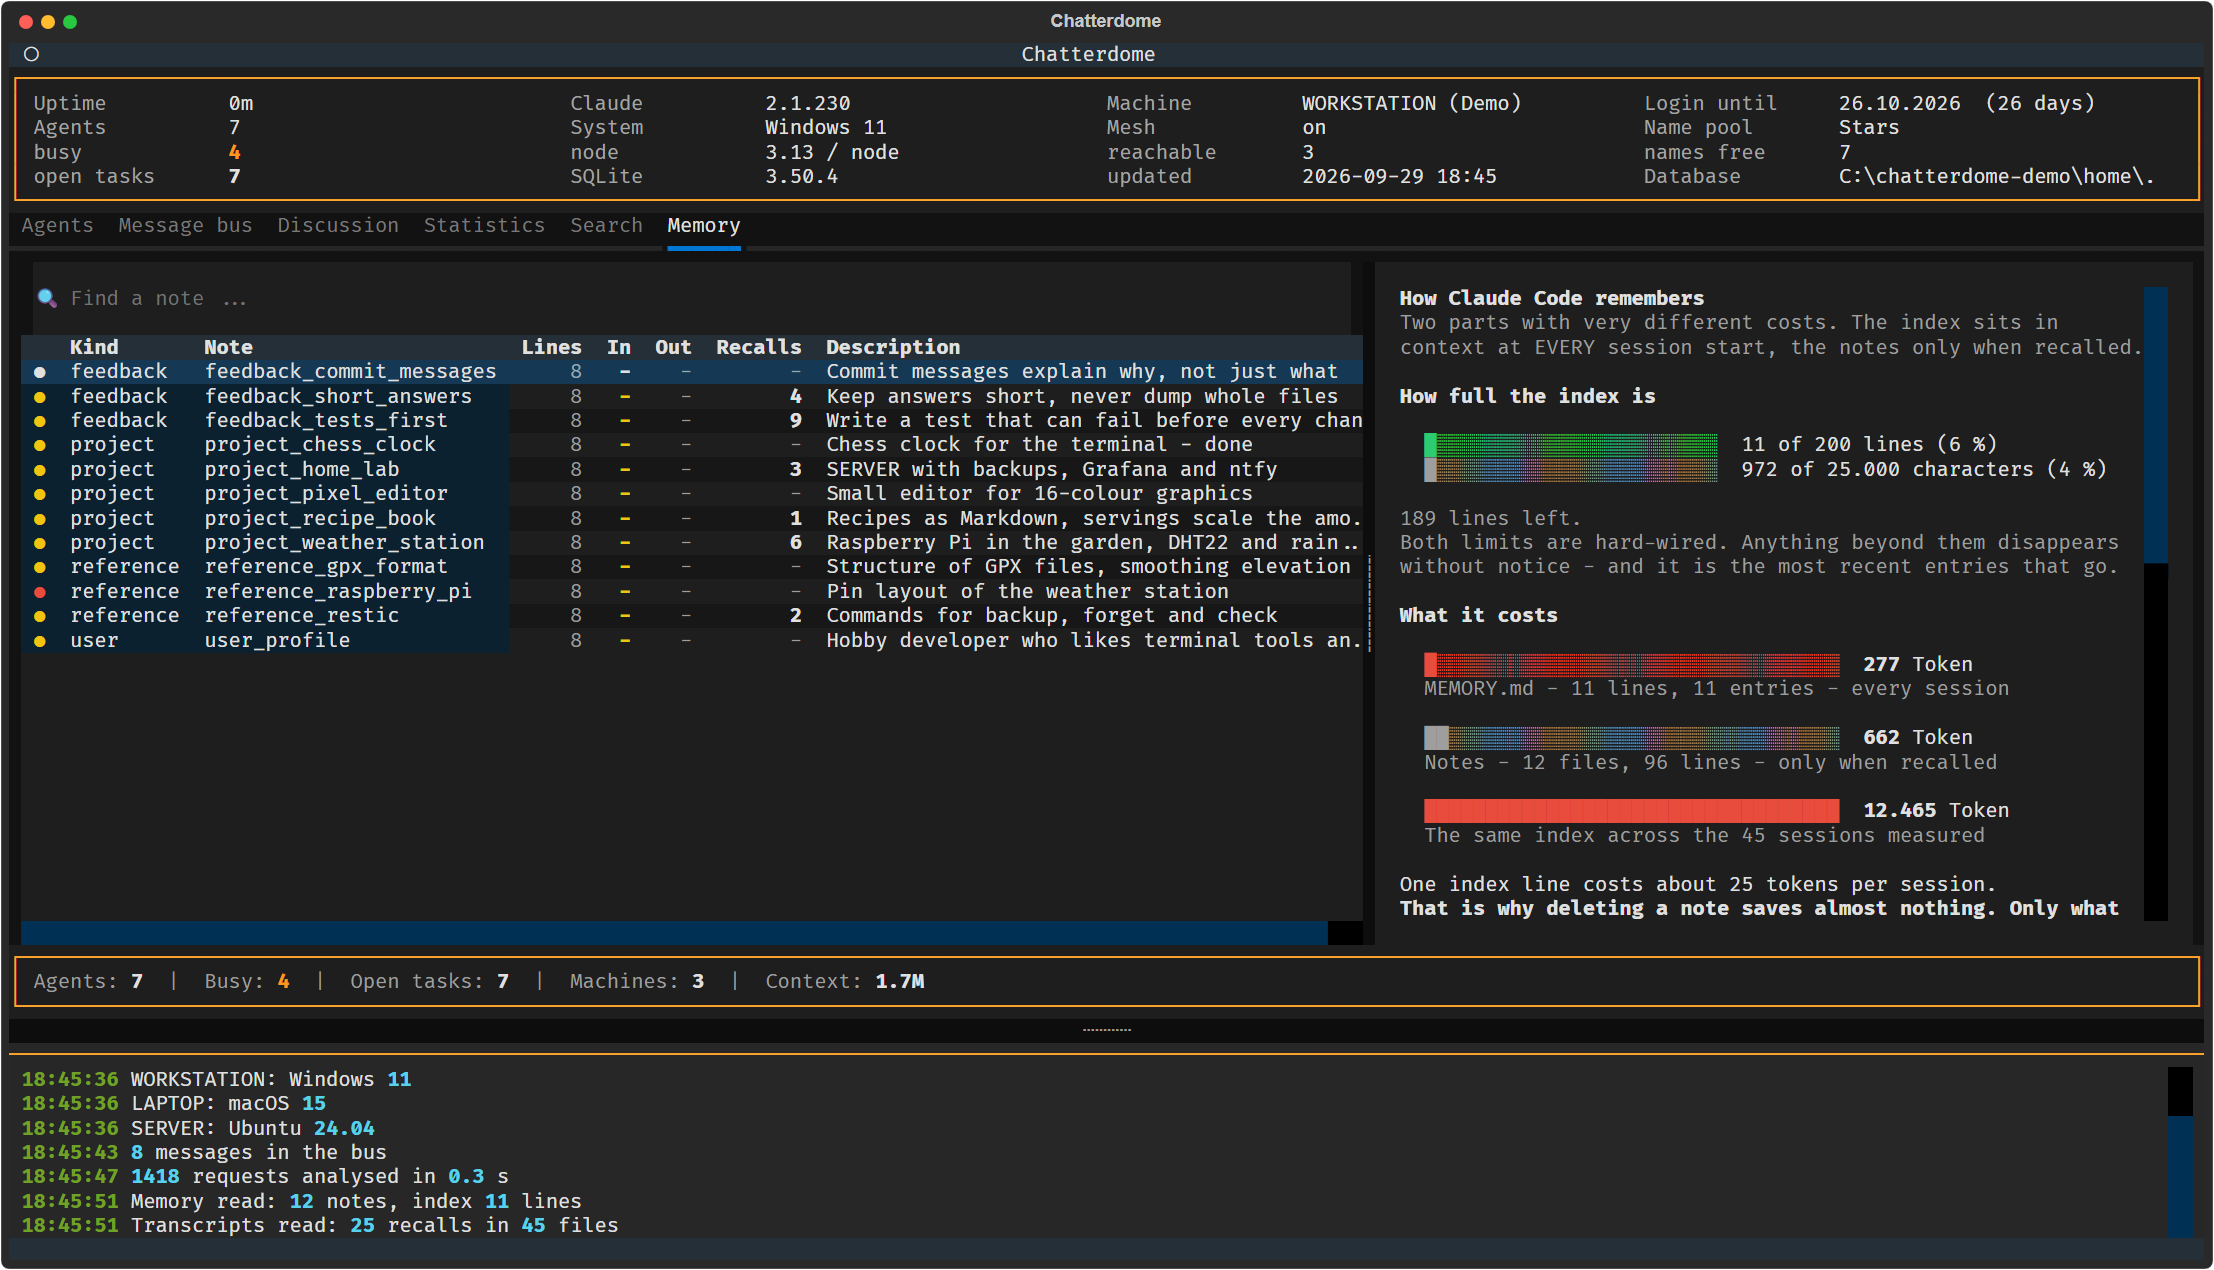This screenshot has height=1270, width=2214.
Task: Sort by the Recalls column header
Action: tap(759, 347)
